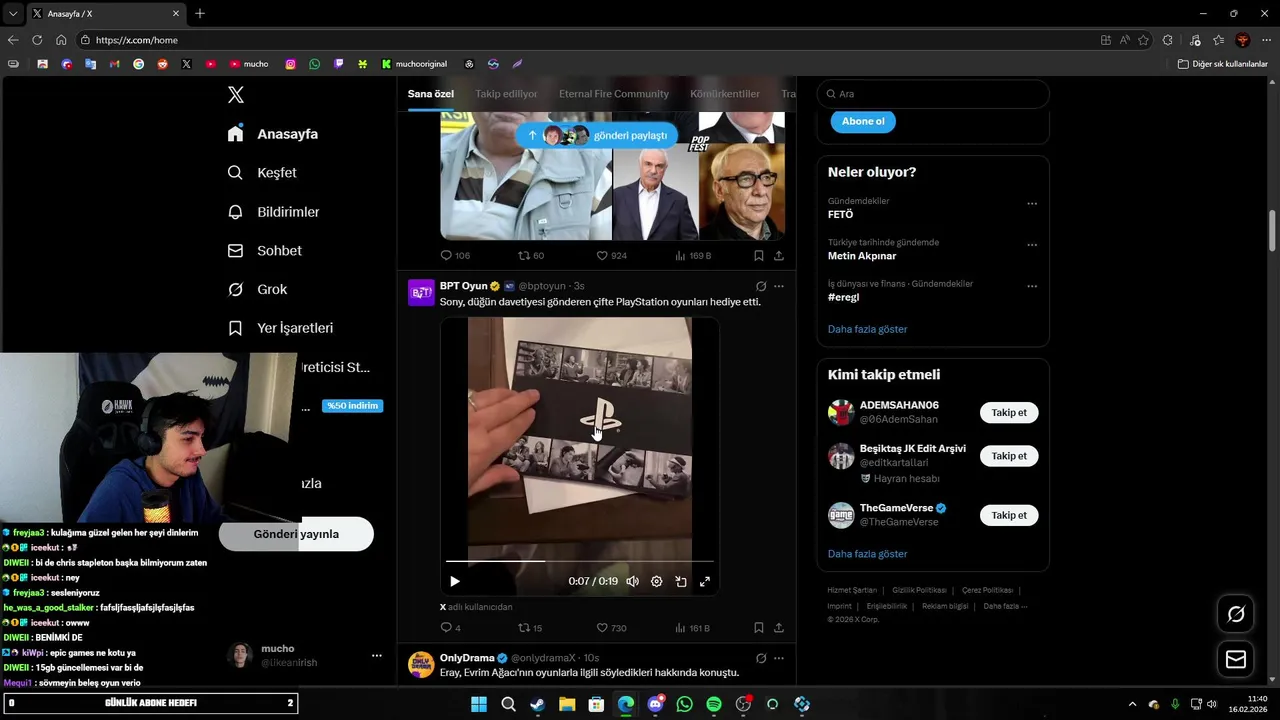Open muchooriginal bookmark
The image size is (1280, 720).
[414, 64]
